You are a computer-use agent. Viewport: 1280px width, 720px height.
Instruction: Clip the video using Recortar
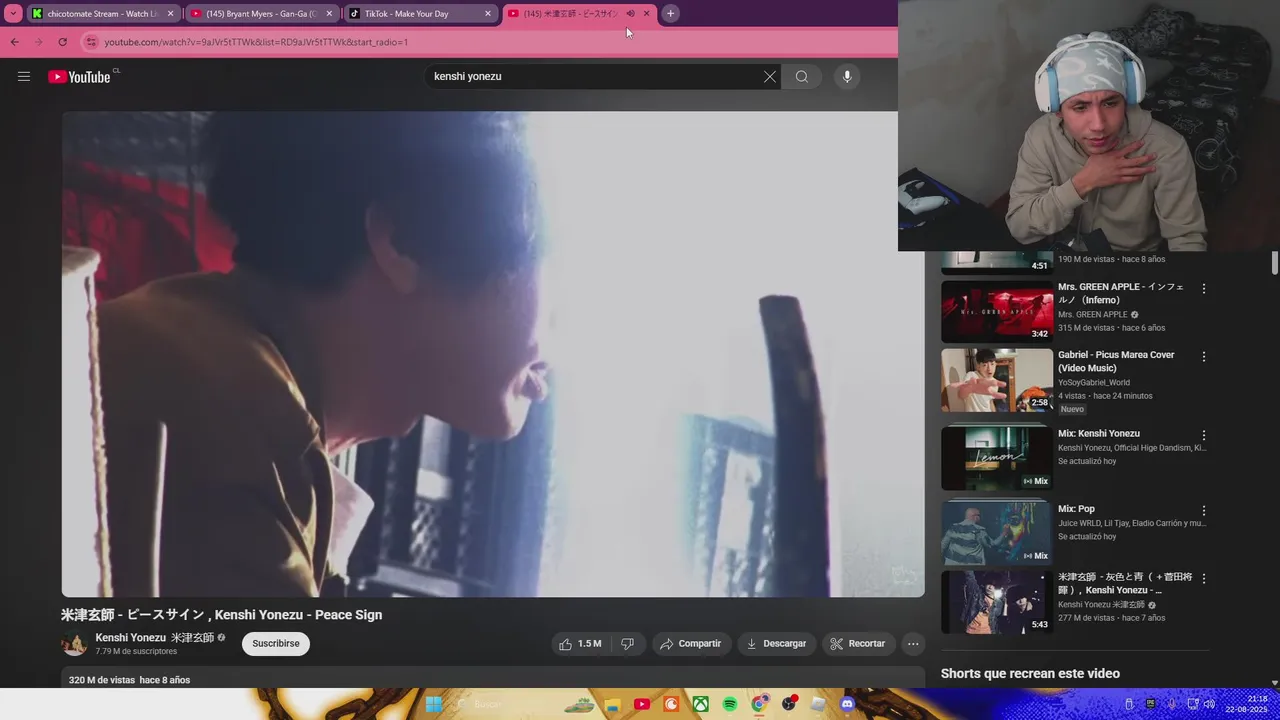(859, 644)
